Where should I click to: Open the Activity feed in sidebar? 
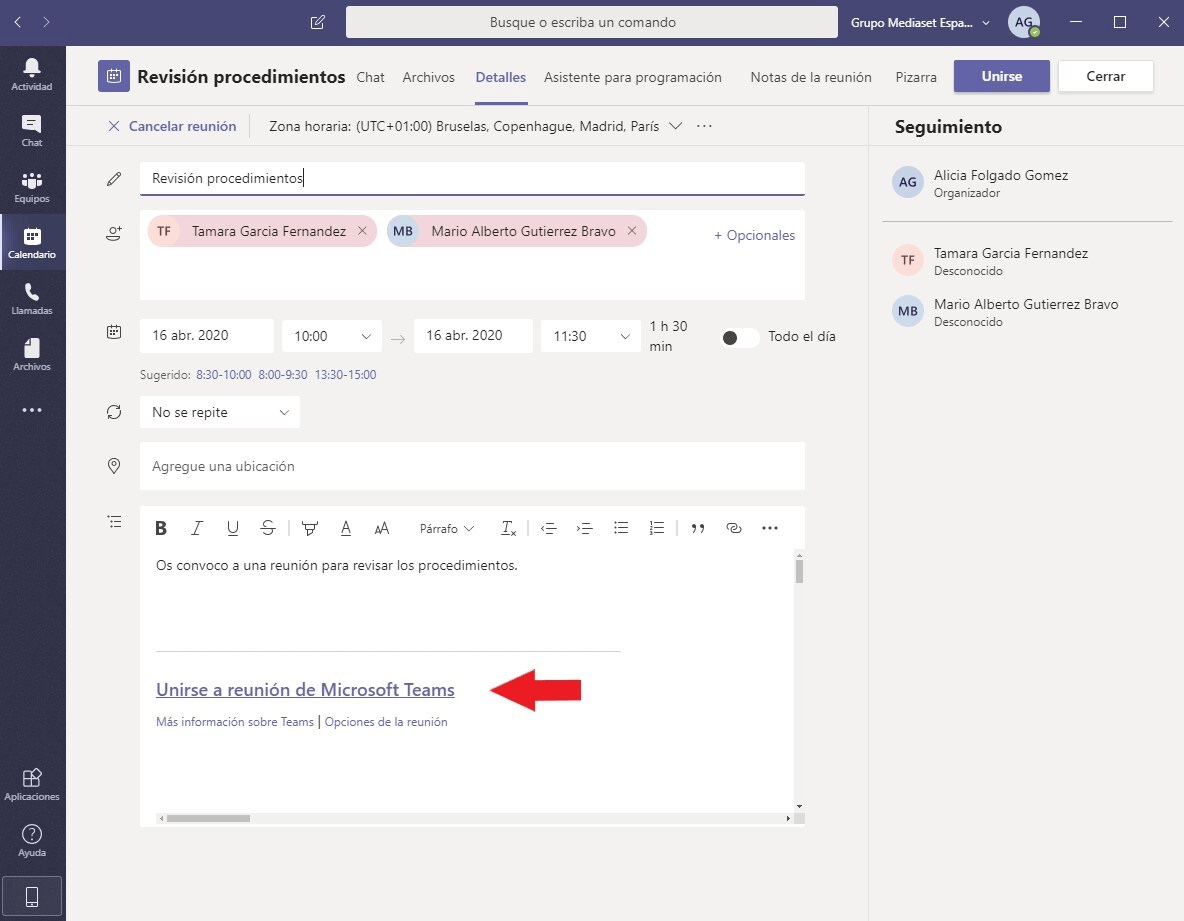click(32, 74)
